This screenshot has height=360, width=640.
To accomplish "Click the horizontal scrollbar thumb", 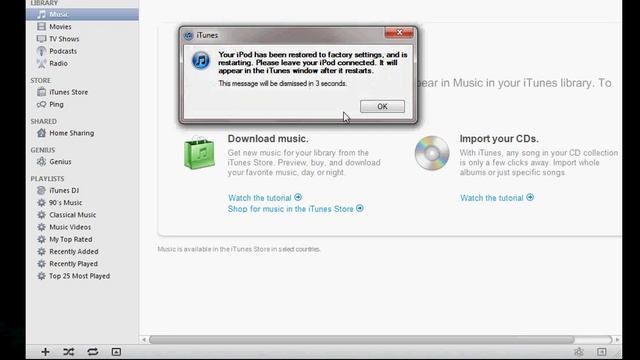I will [x=362, y=340].
